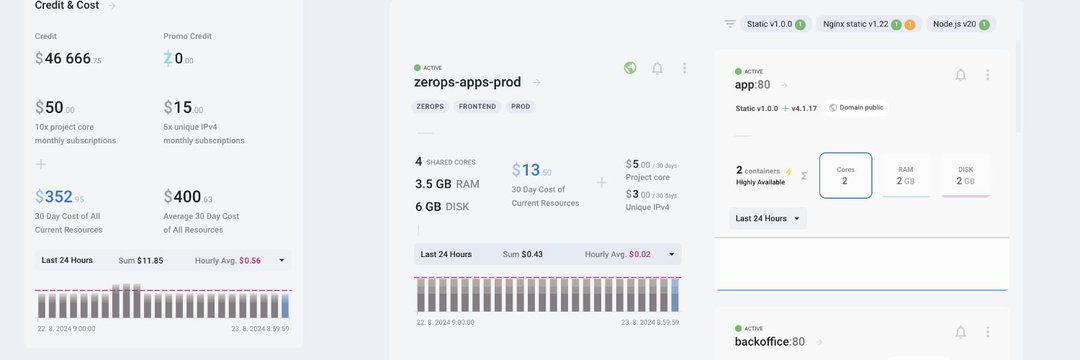
Task: Open three-dot menu for backoffice:80 service
Action: coord(987,332)
